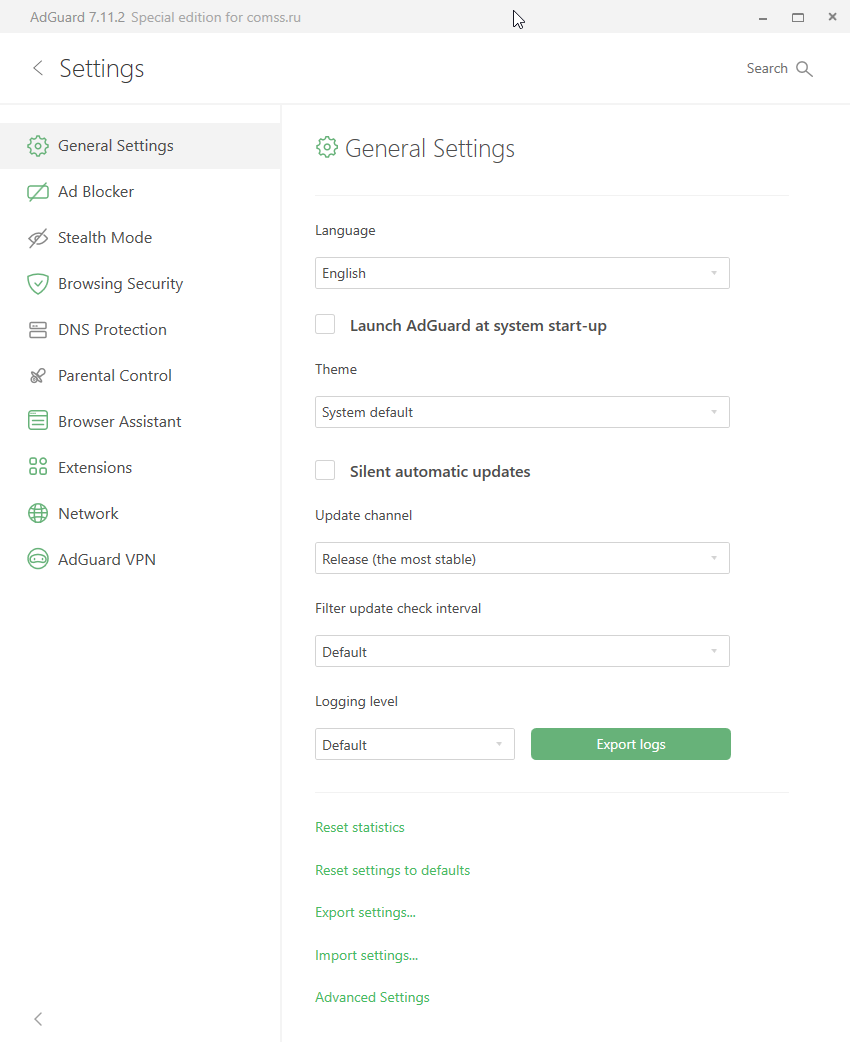Check Silent automatic updates box
The width and height of the screenshot is (850, 1042).
click(x=325, y=471)
